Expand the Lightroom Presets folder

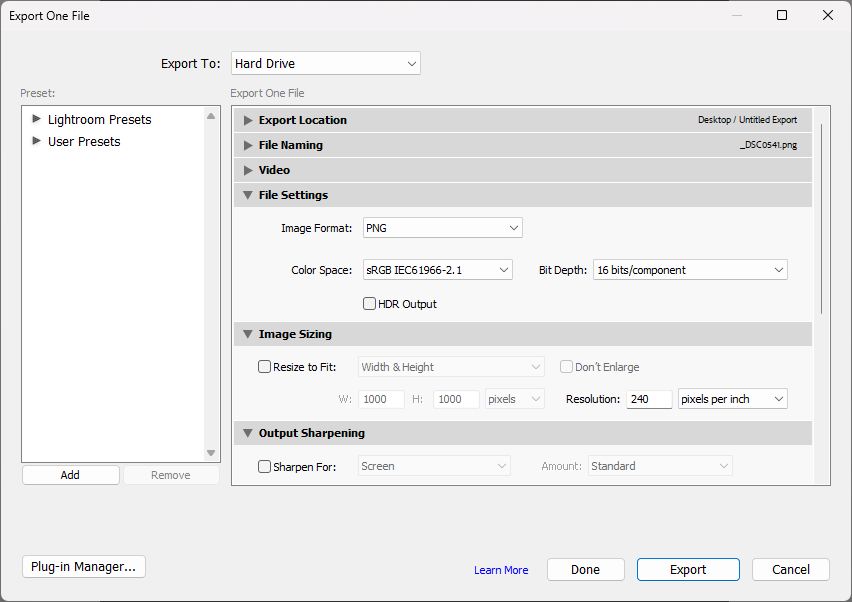click(x=36, y=118)
